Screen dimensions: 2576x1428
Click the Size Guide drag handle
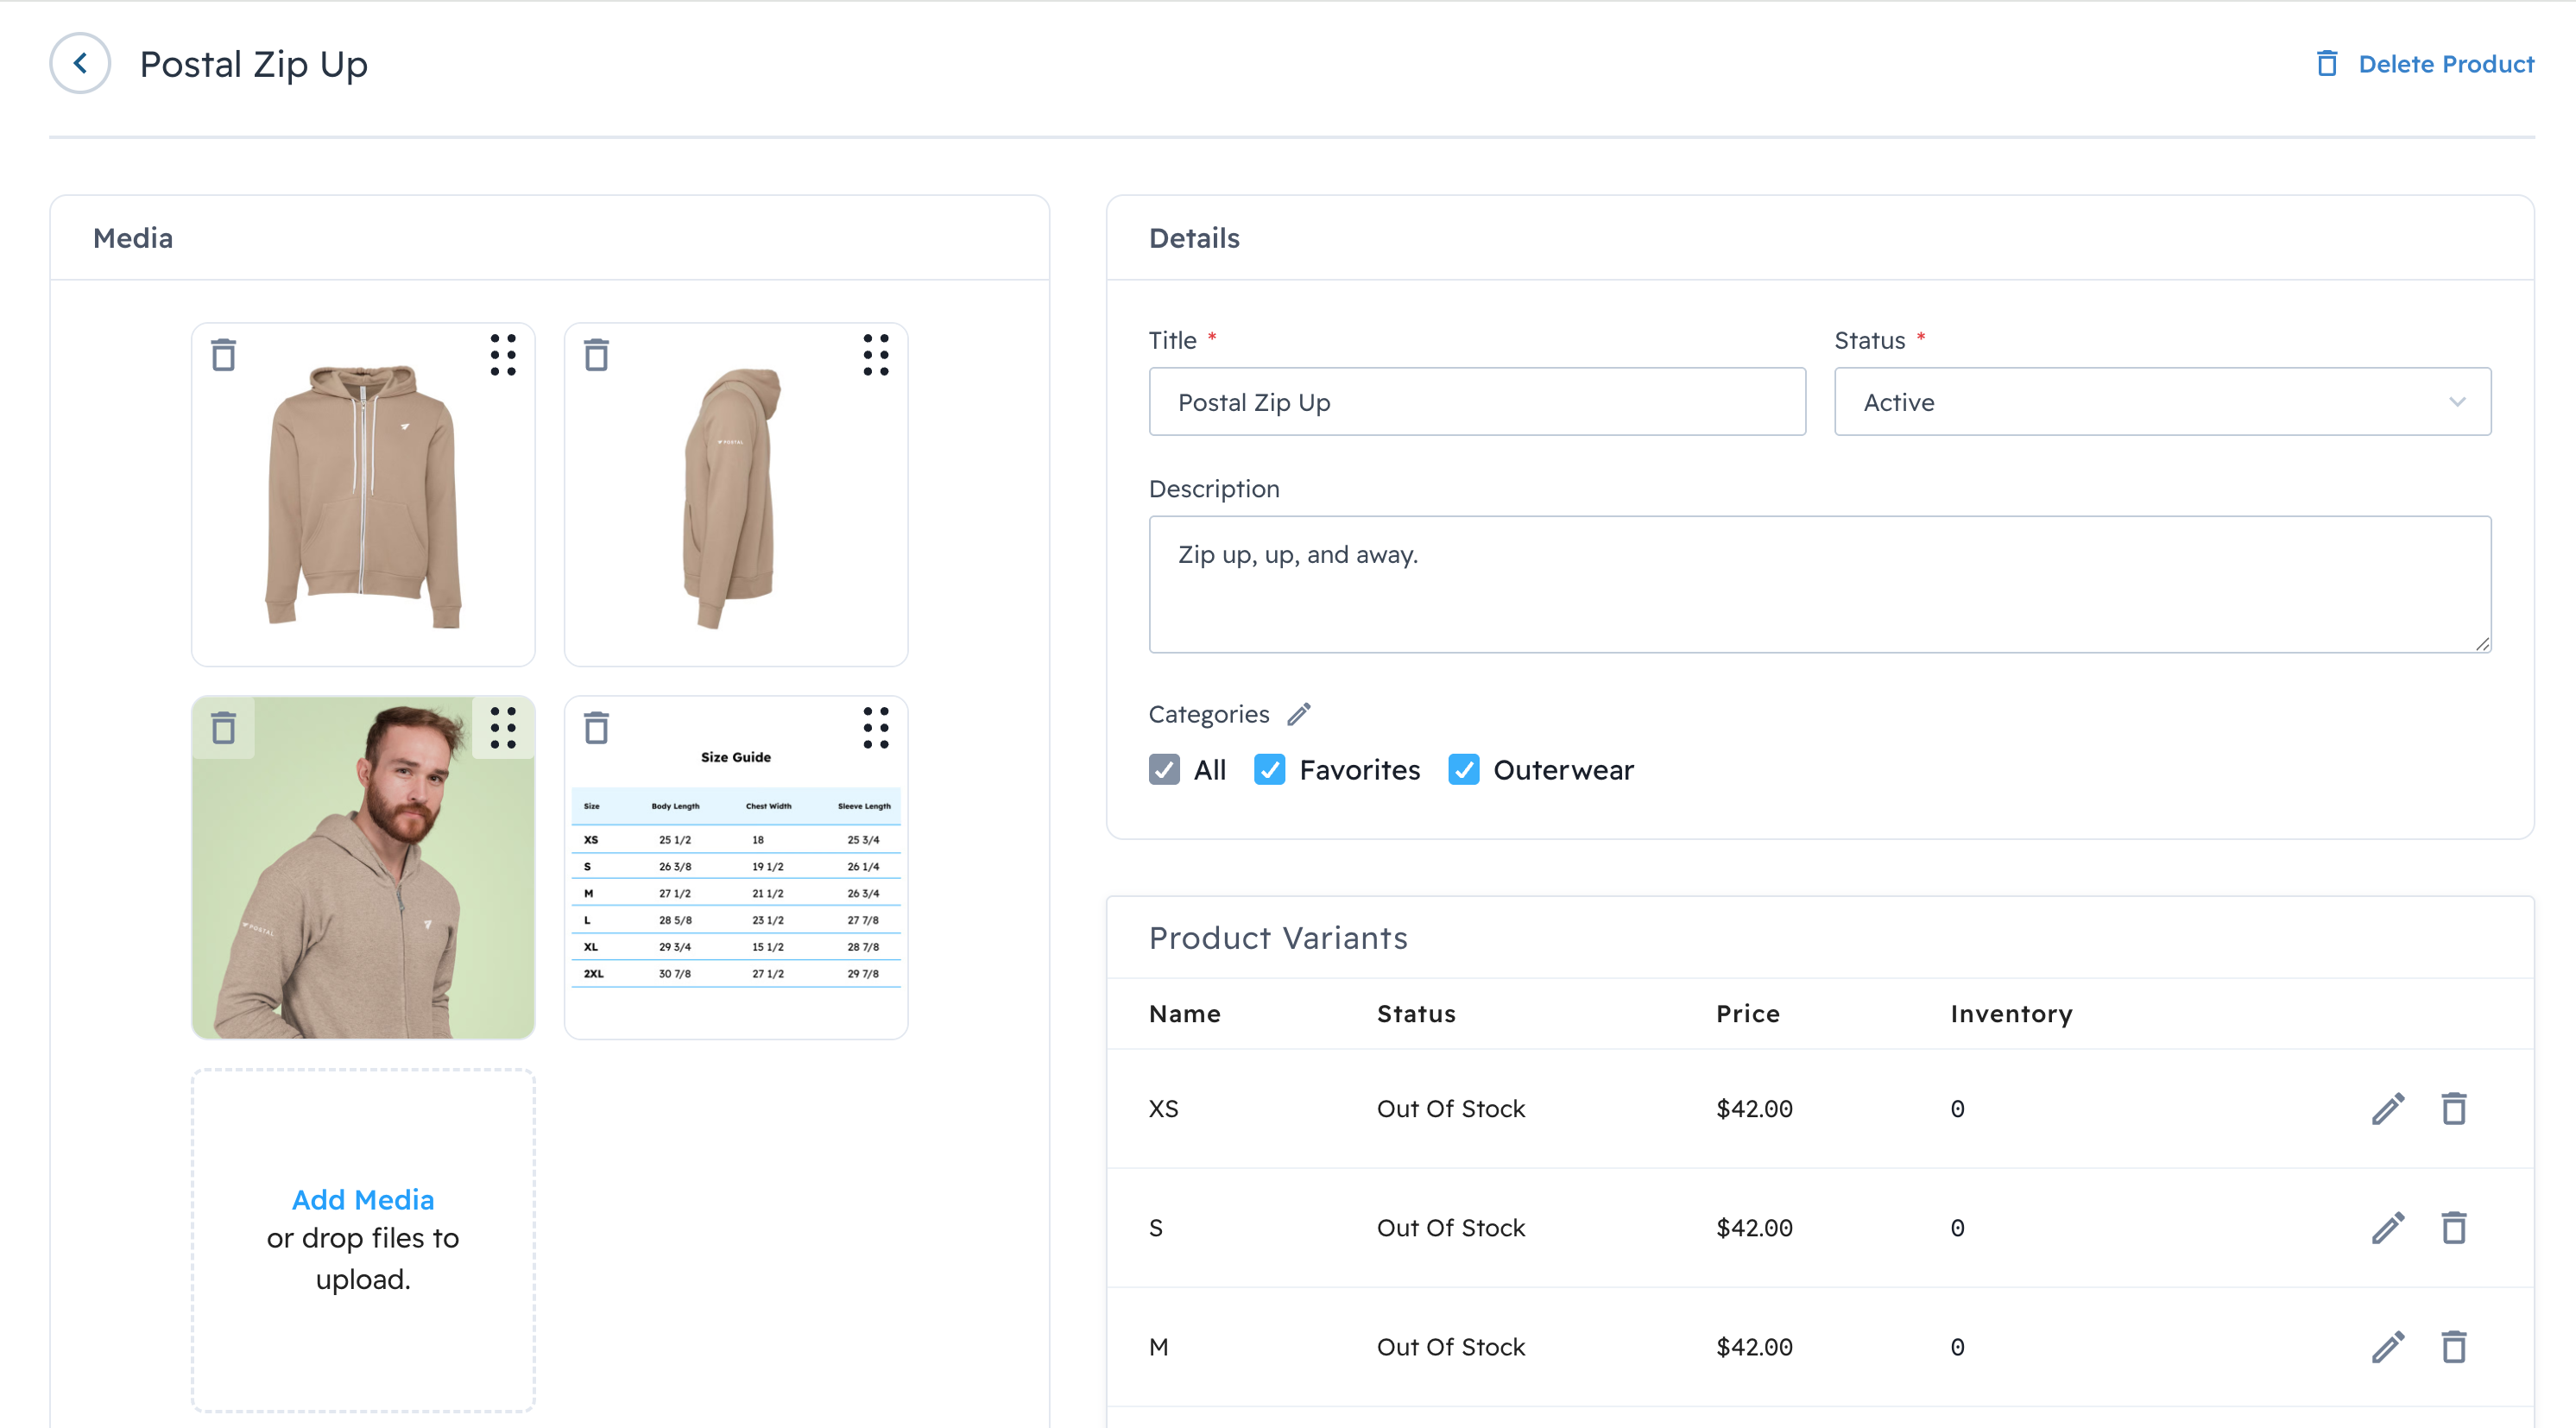point(875,728)
